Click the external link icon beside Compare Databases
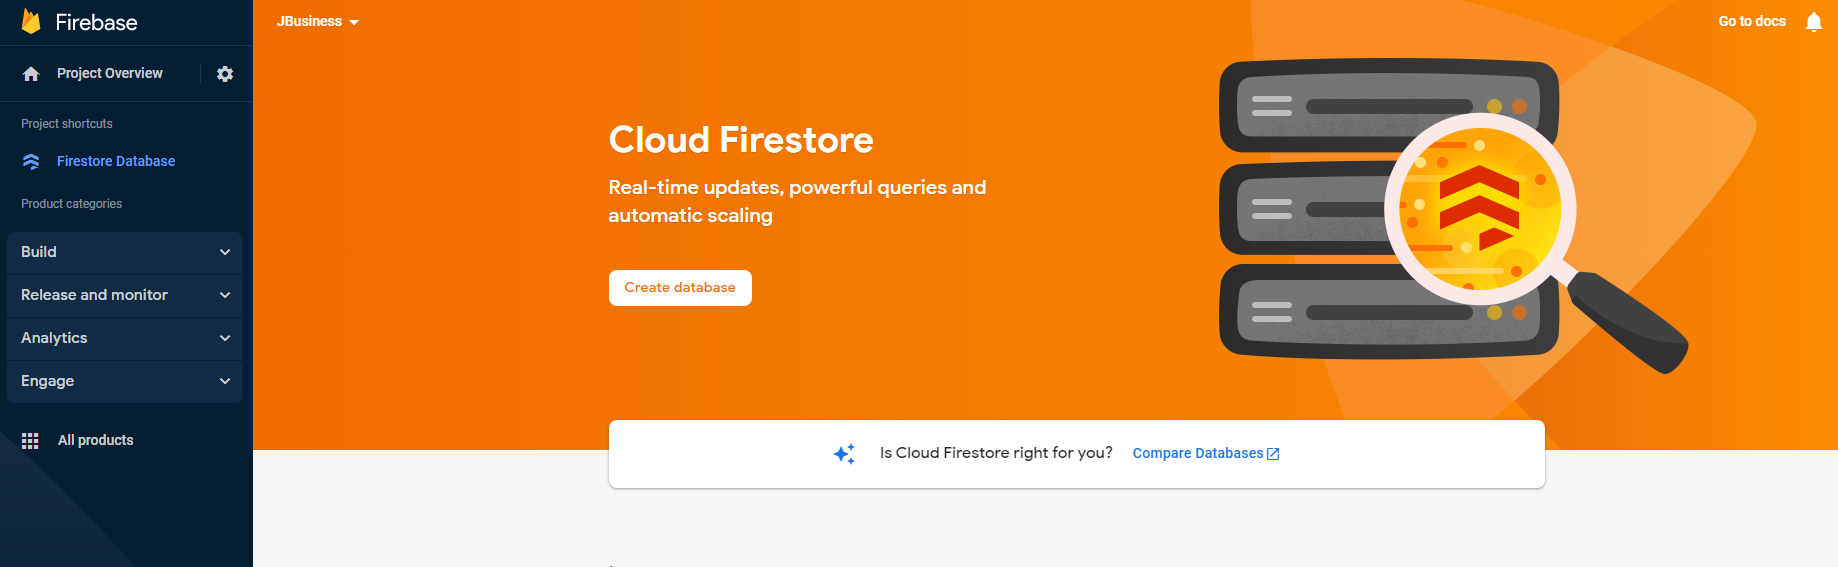The width and height of the screenshot is (1838, 567). (x=1273, y=454)
